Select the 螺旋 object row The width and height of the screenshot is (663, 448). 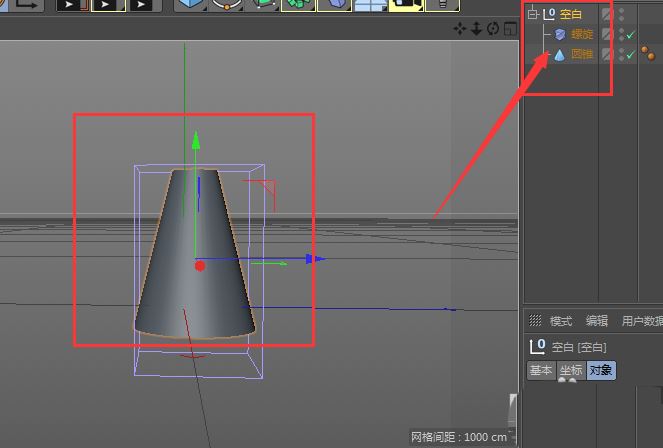click(x=582, y=34)
